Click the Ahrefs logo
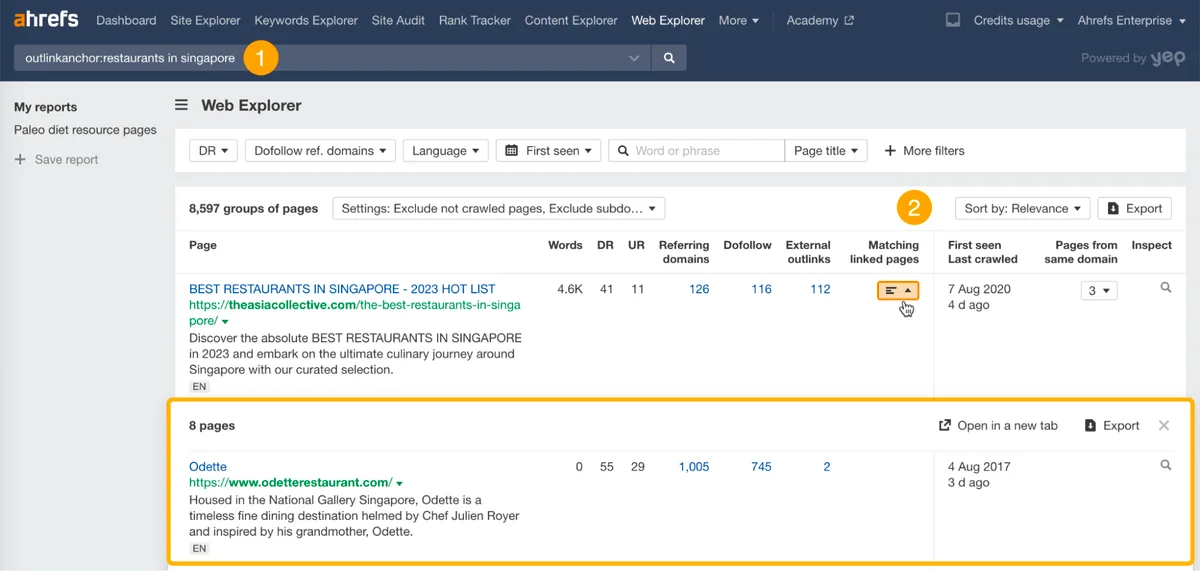1200x571 pixels. coord(46,19)
